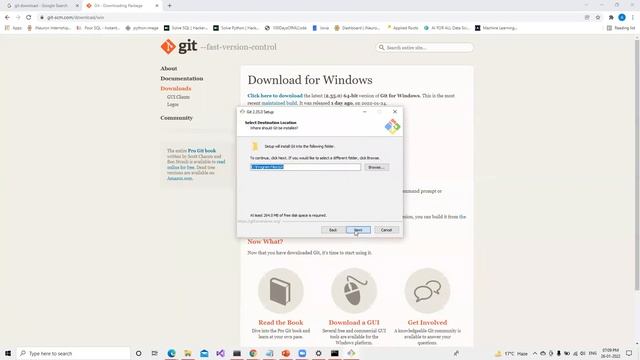Open Cortana circle icon on taskbar
This screenshot has height=360, width=640.
(x=138, y=353)
